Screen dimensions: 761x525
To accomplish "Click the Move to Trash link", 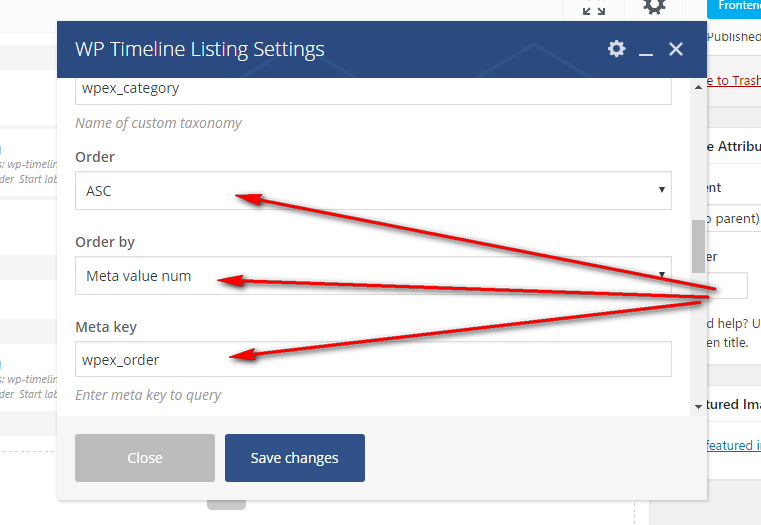I will pyautogui.click(x=733, y=81).
